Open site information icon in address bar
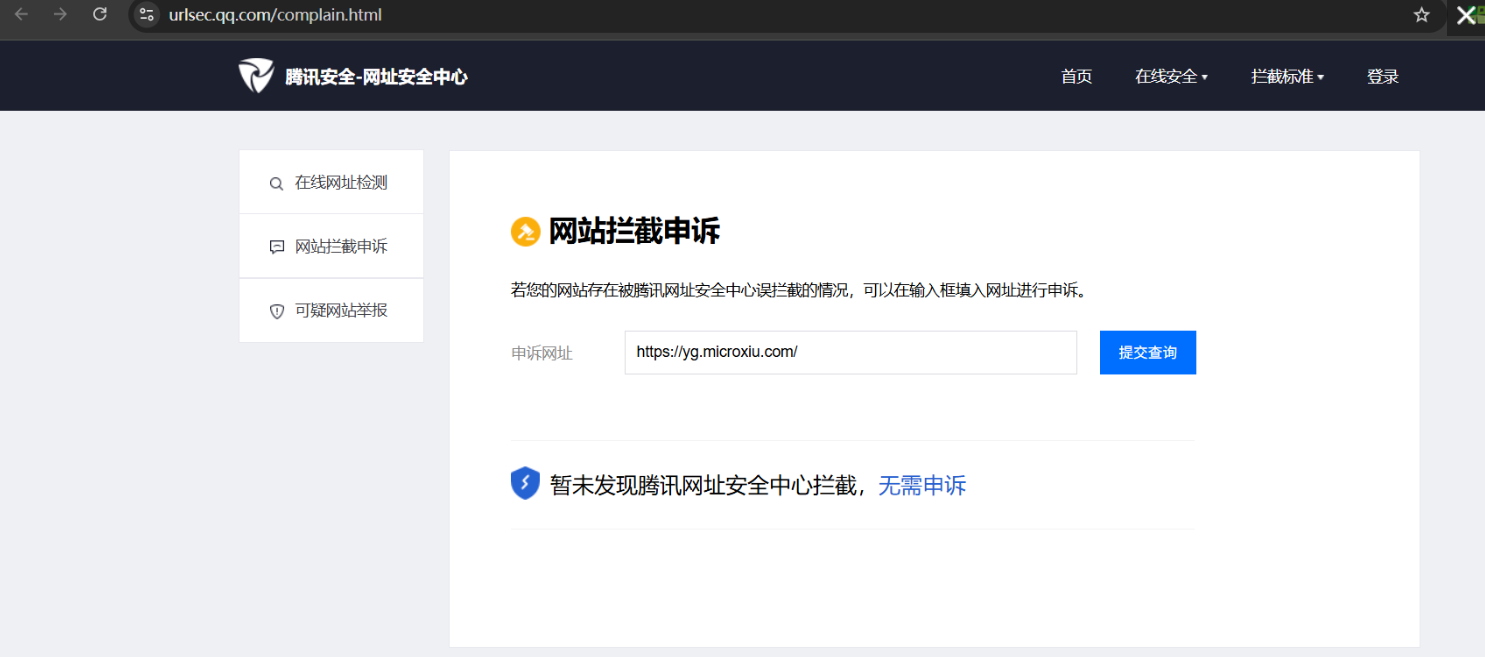 pos(147,15)
